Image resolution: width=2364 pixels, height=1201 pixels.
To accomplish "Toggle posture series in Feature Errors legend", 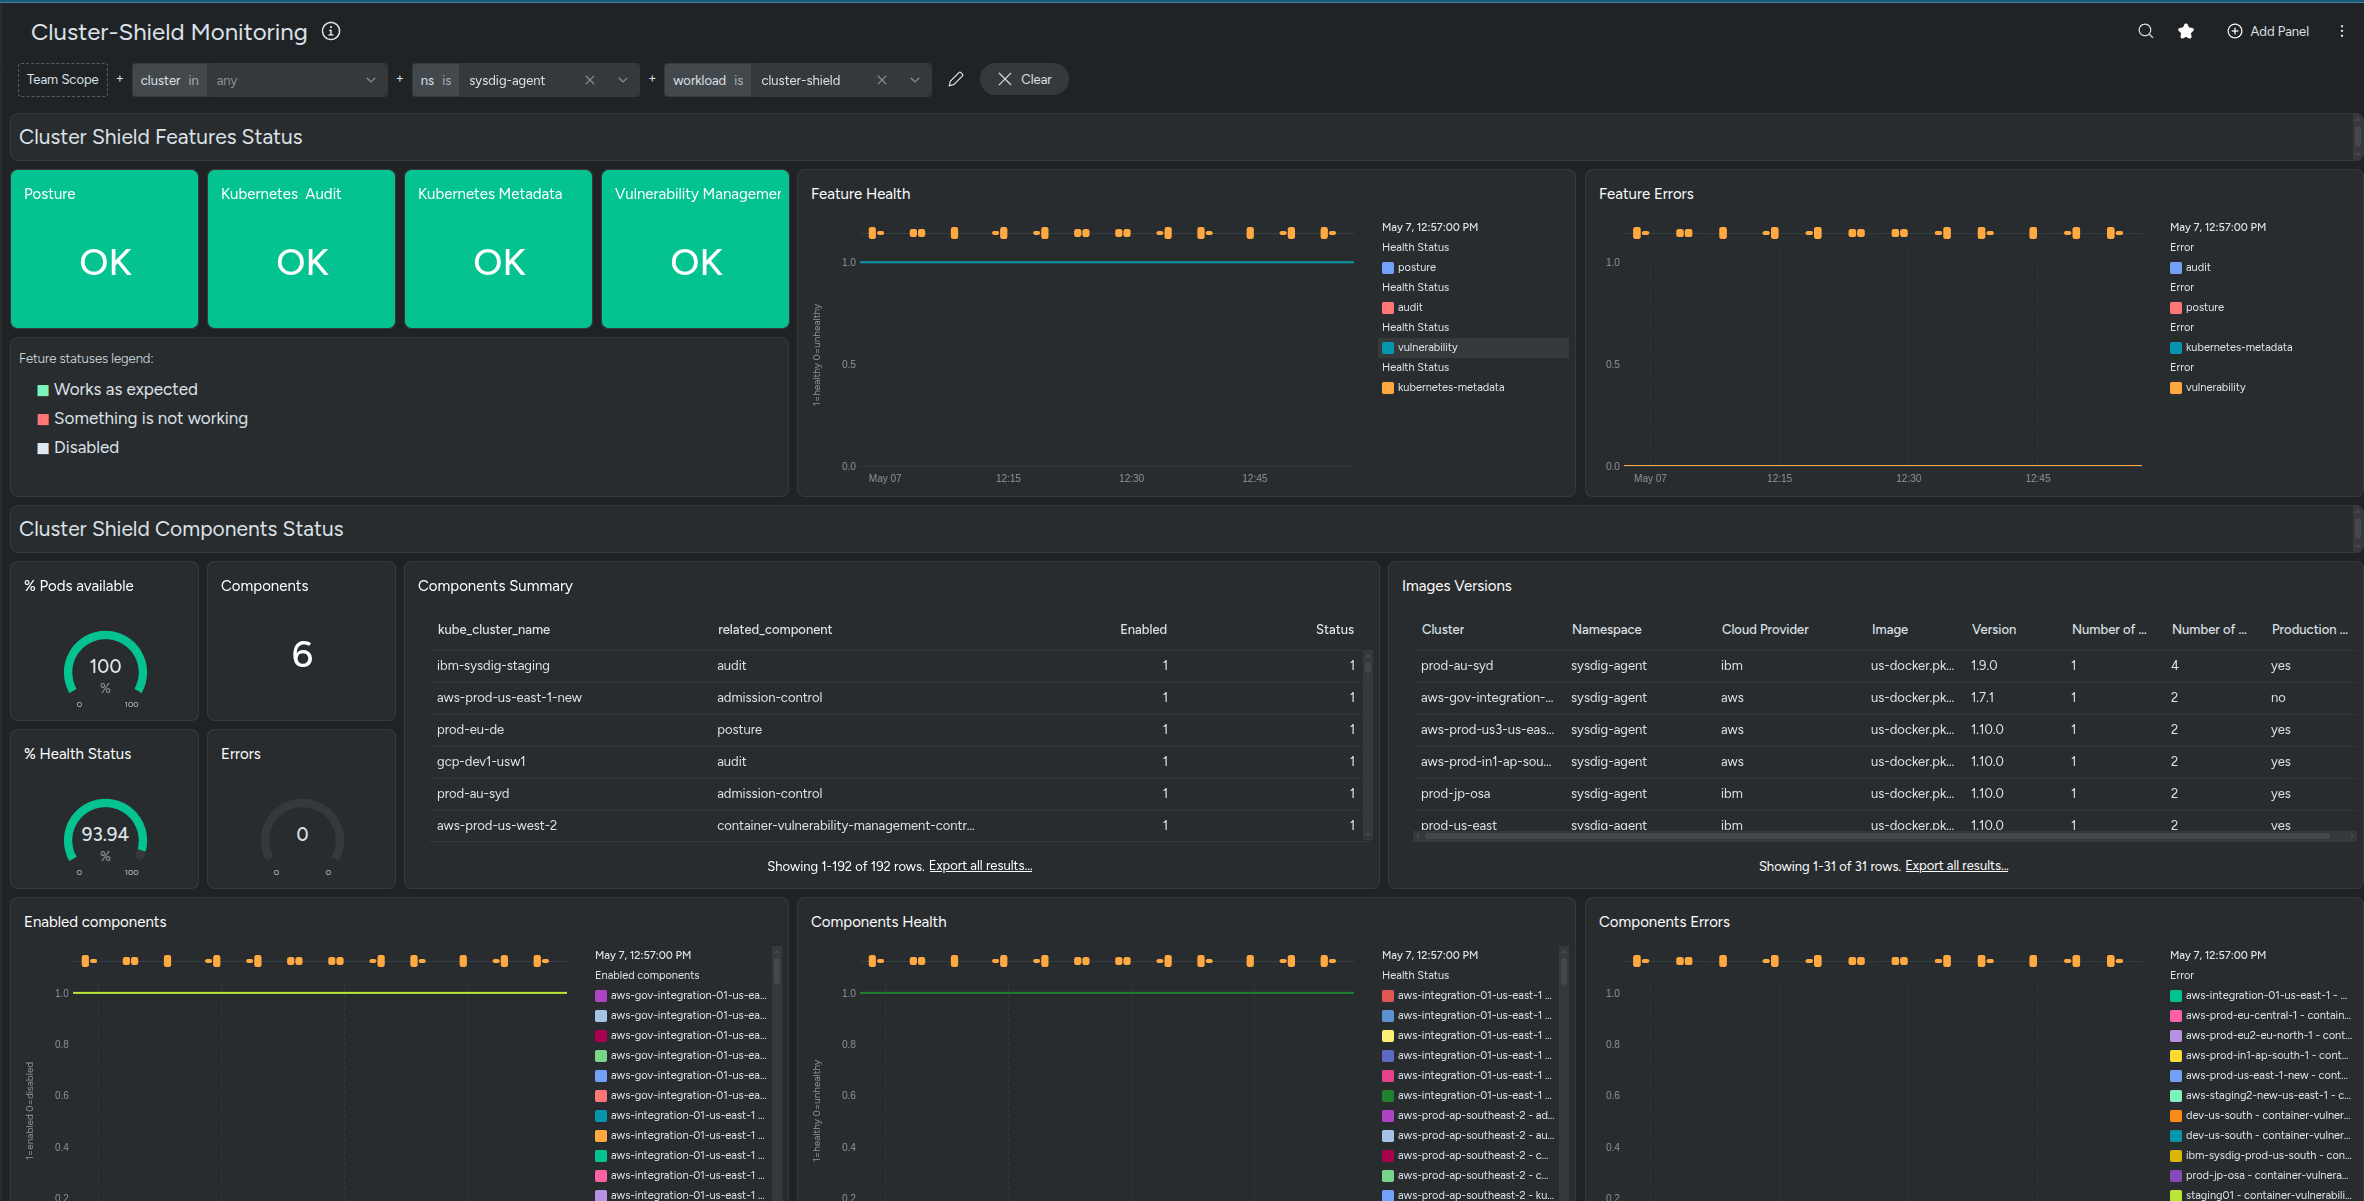I will [x=2197, y=307].
